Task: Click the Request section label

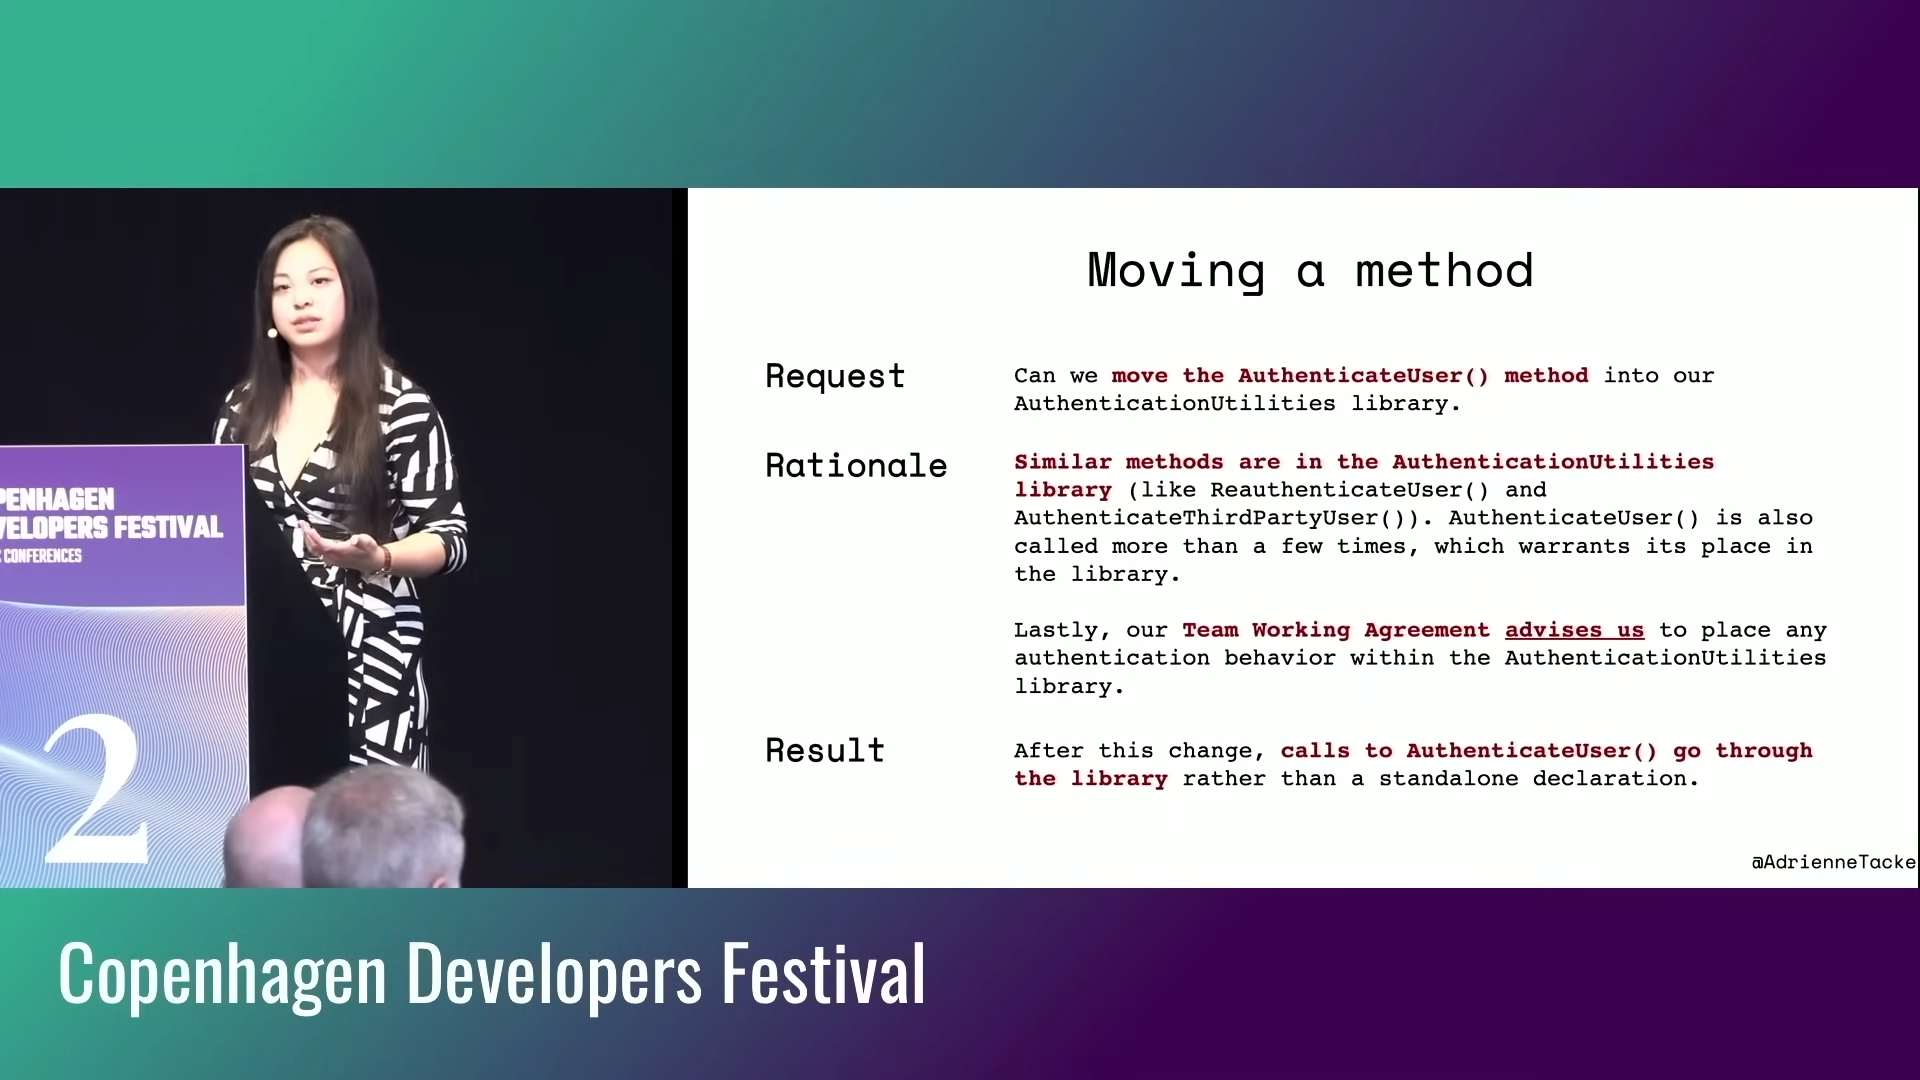Action: 835,376
